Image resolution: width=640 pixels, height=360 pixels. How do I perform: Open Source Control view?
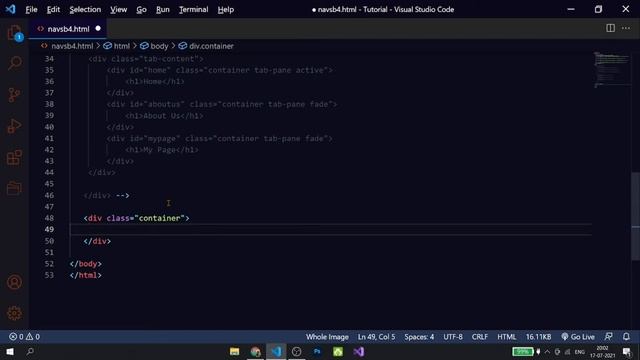(x=14, y=95)
